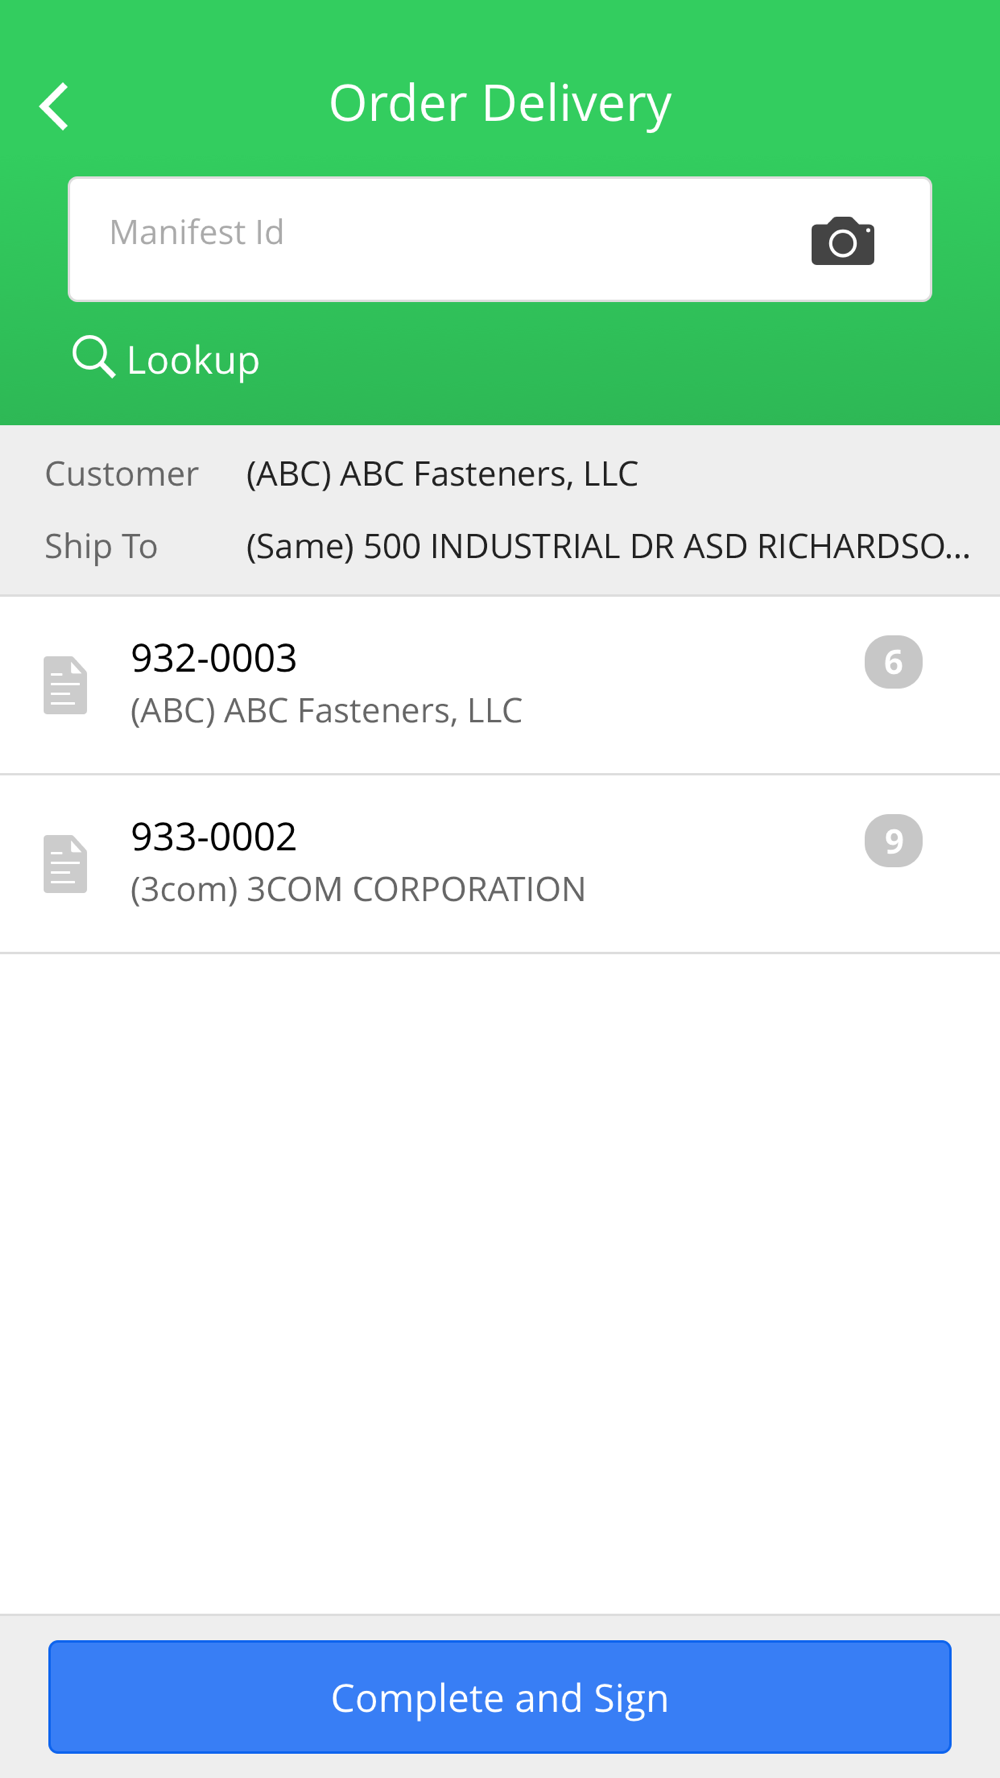Screen dimensions: 1000x1778
Task: Tap the camera icon to scan manifest
Action: pyautogui.click(x=842, y=241)
